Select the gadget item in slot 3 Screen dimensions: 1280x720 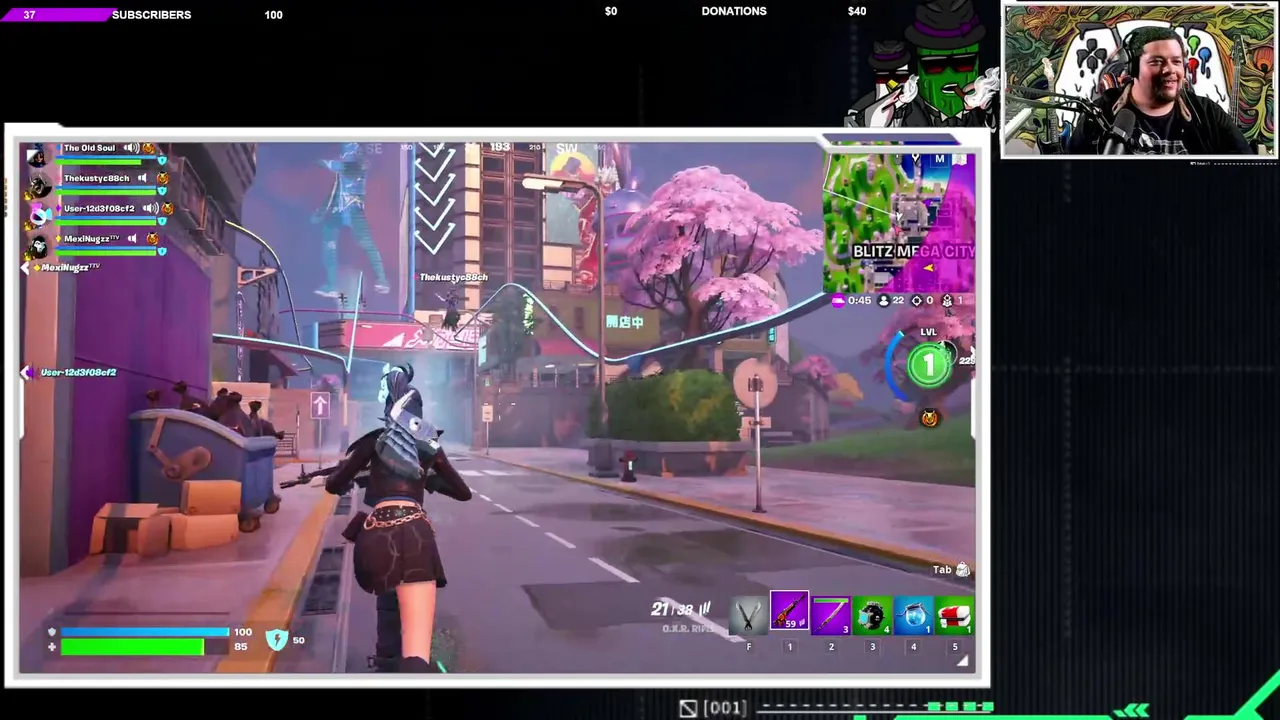(x=872, y=615)
